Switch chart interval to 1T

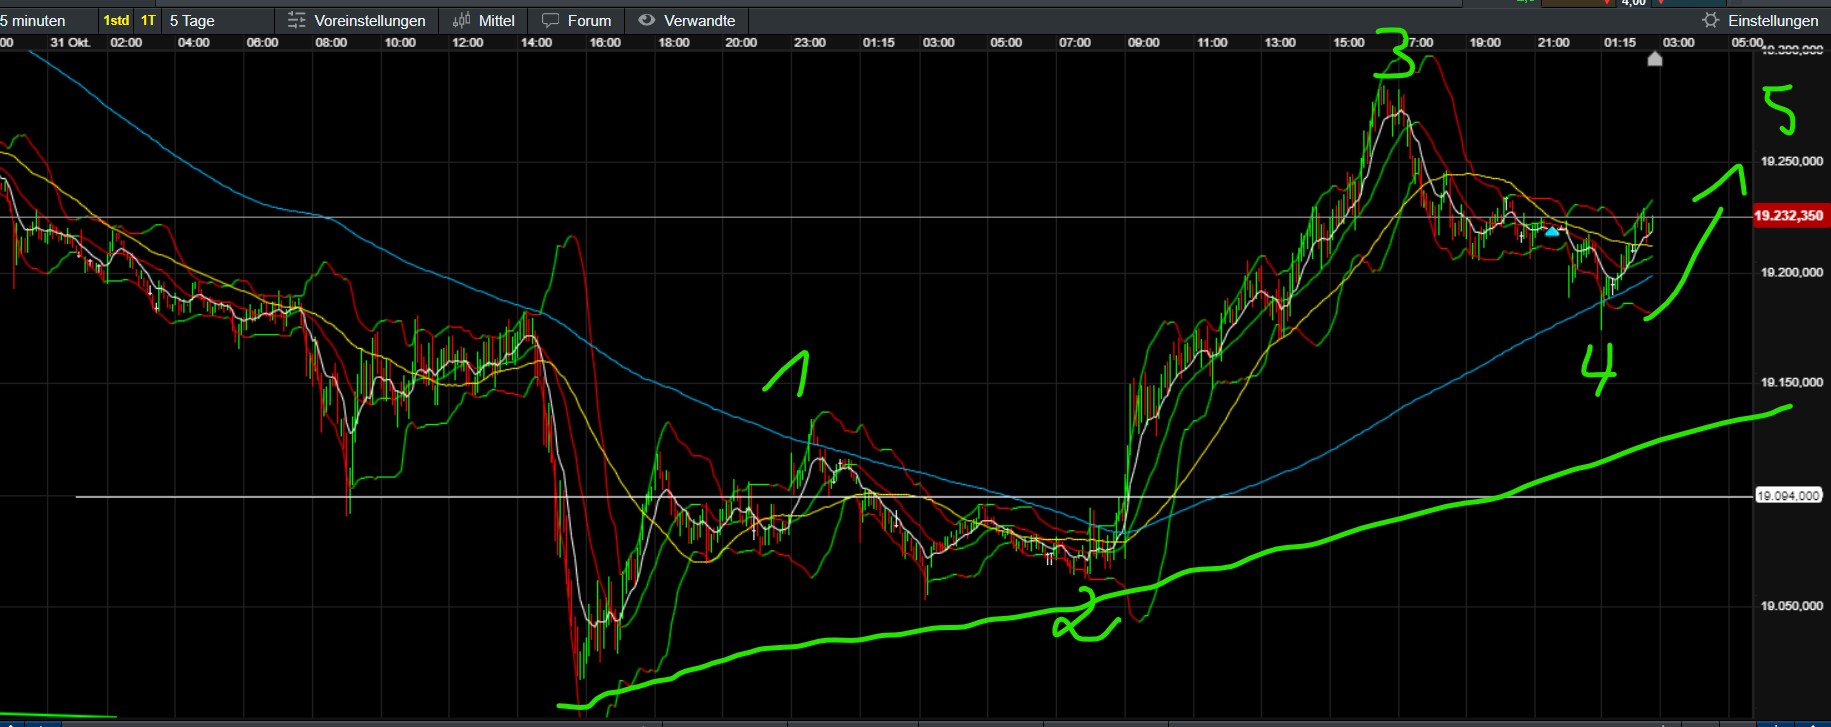148,20
